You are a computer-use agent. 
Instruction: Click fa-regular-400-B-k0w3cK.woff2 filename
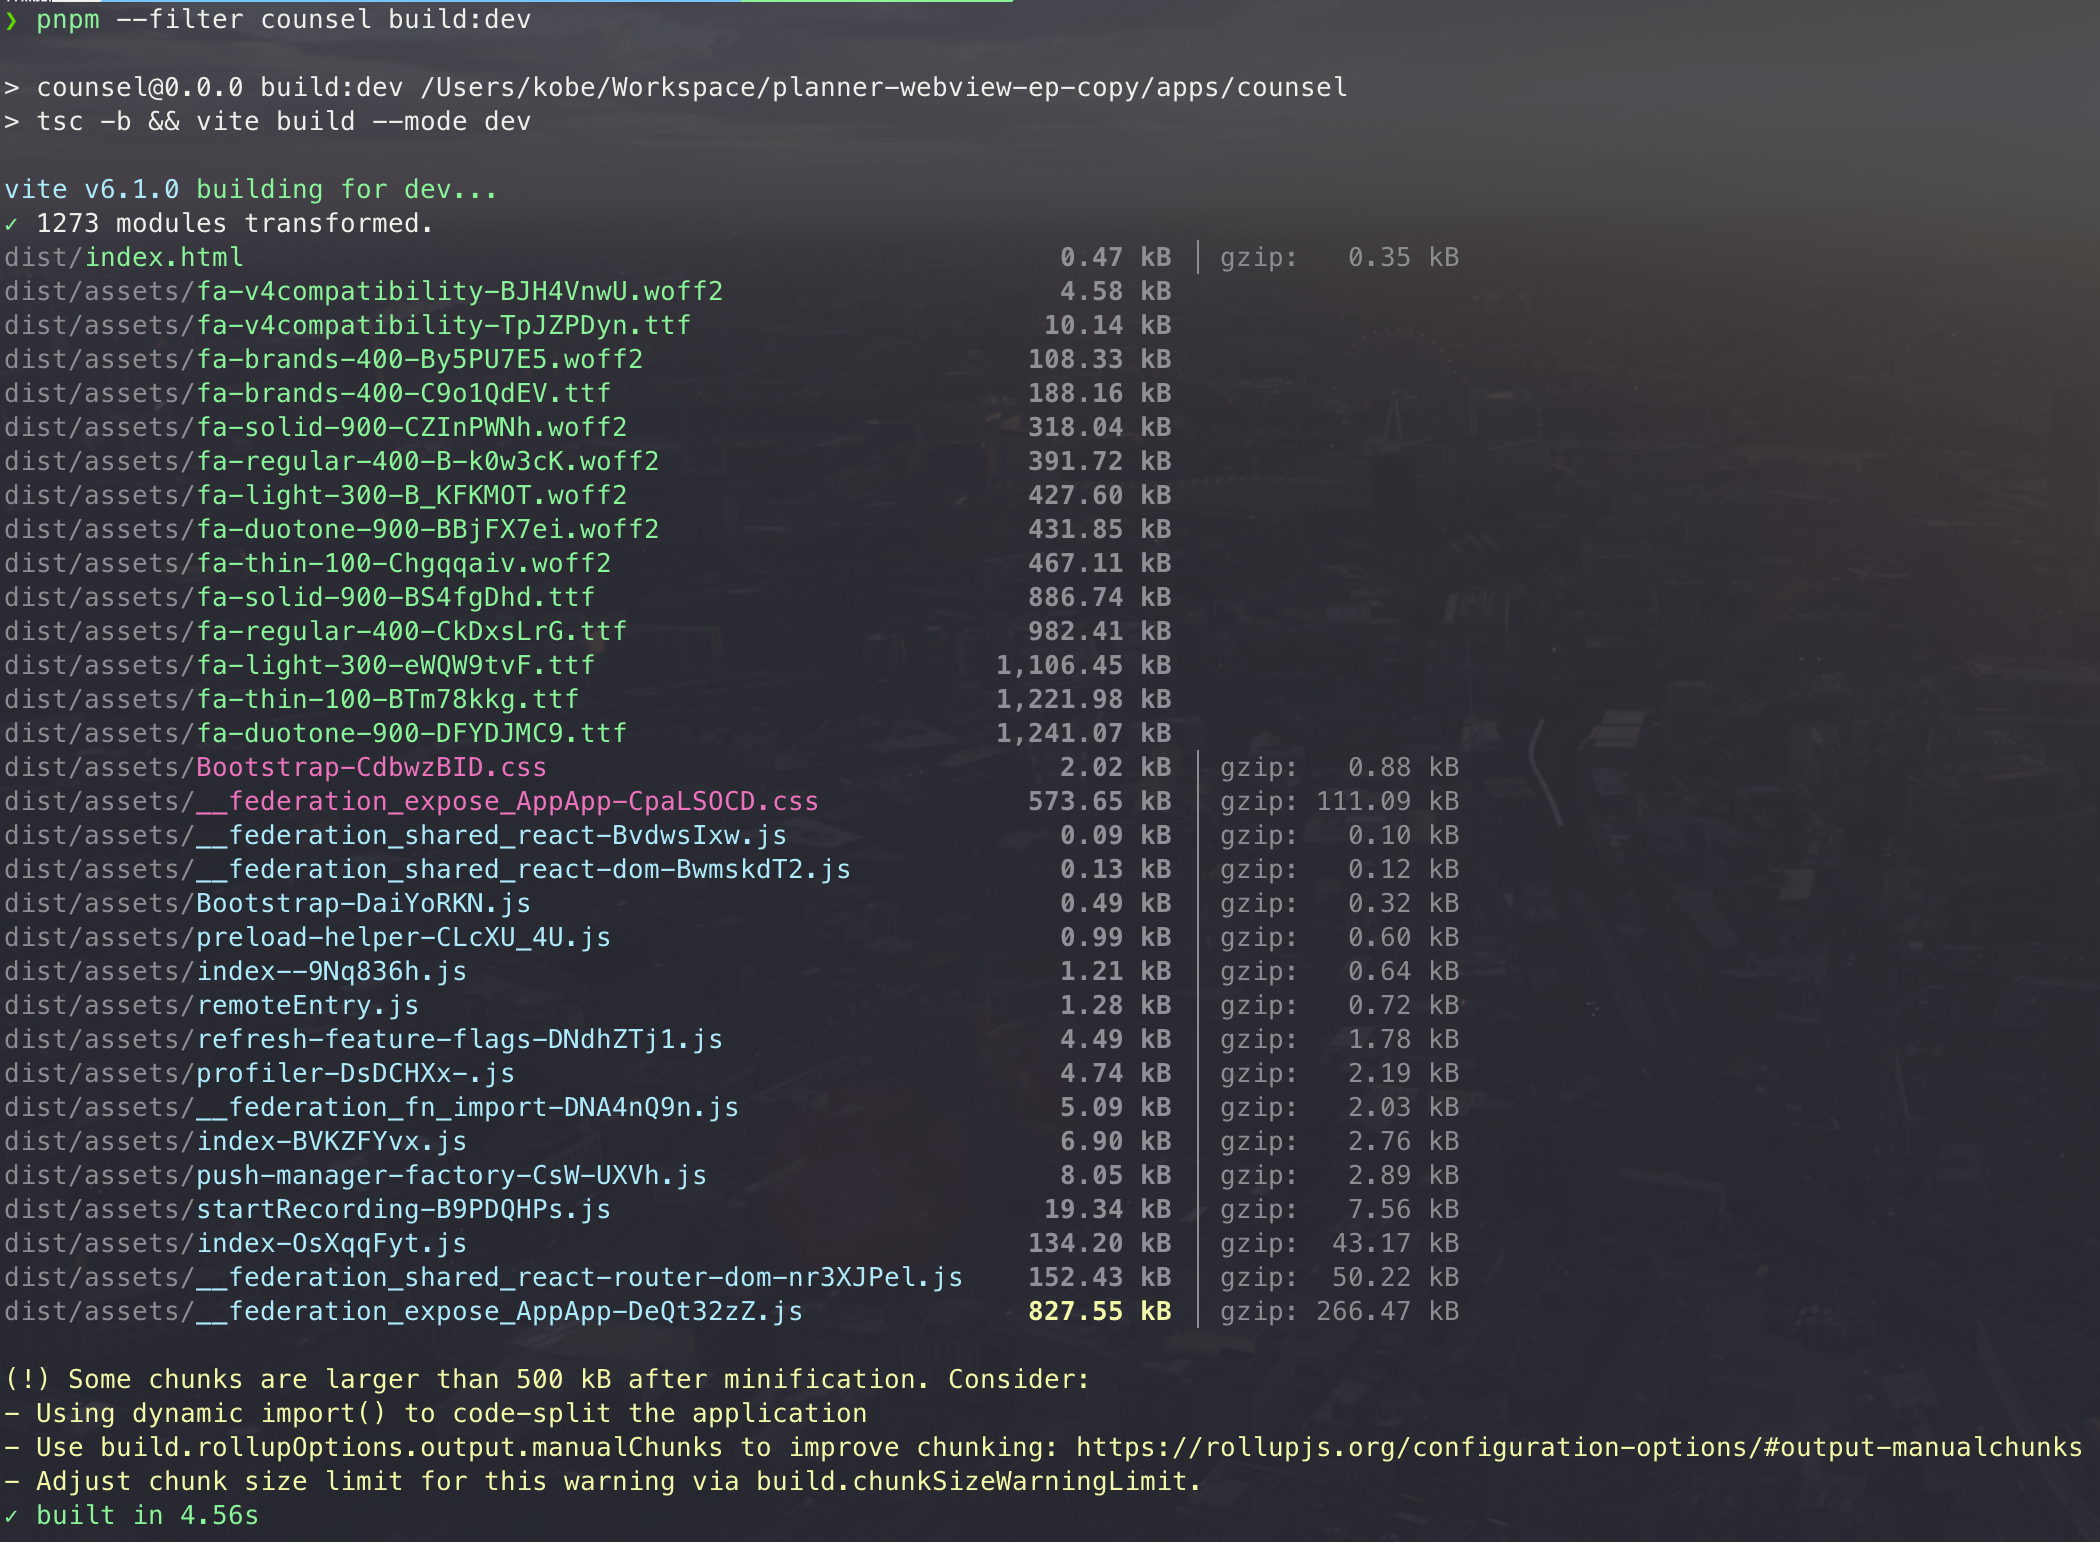(428, 462)
